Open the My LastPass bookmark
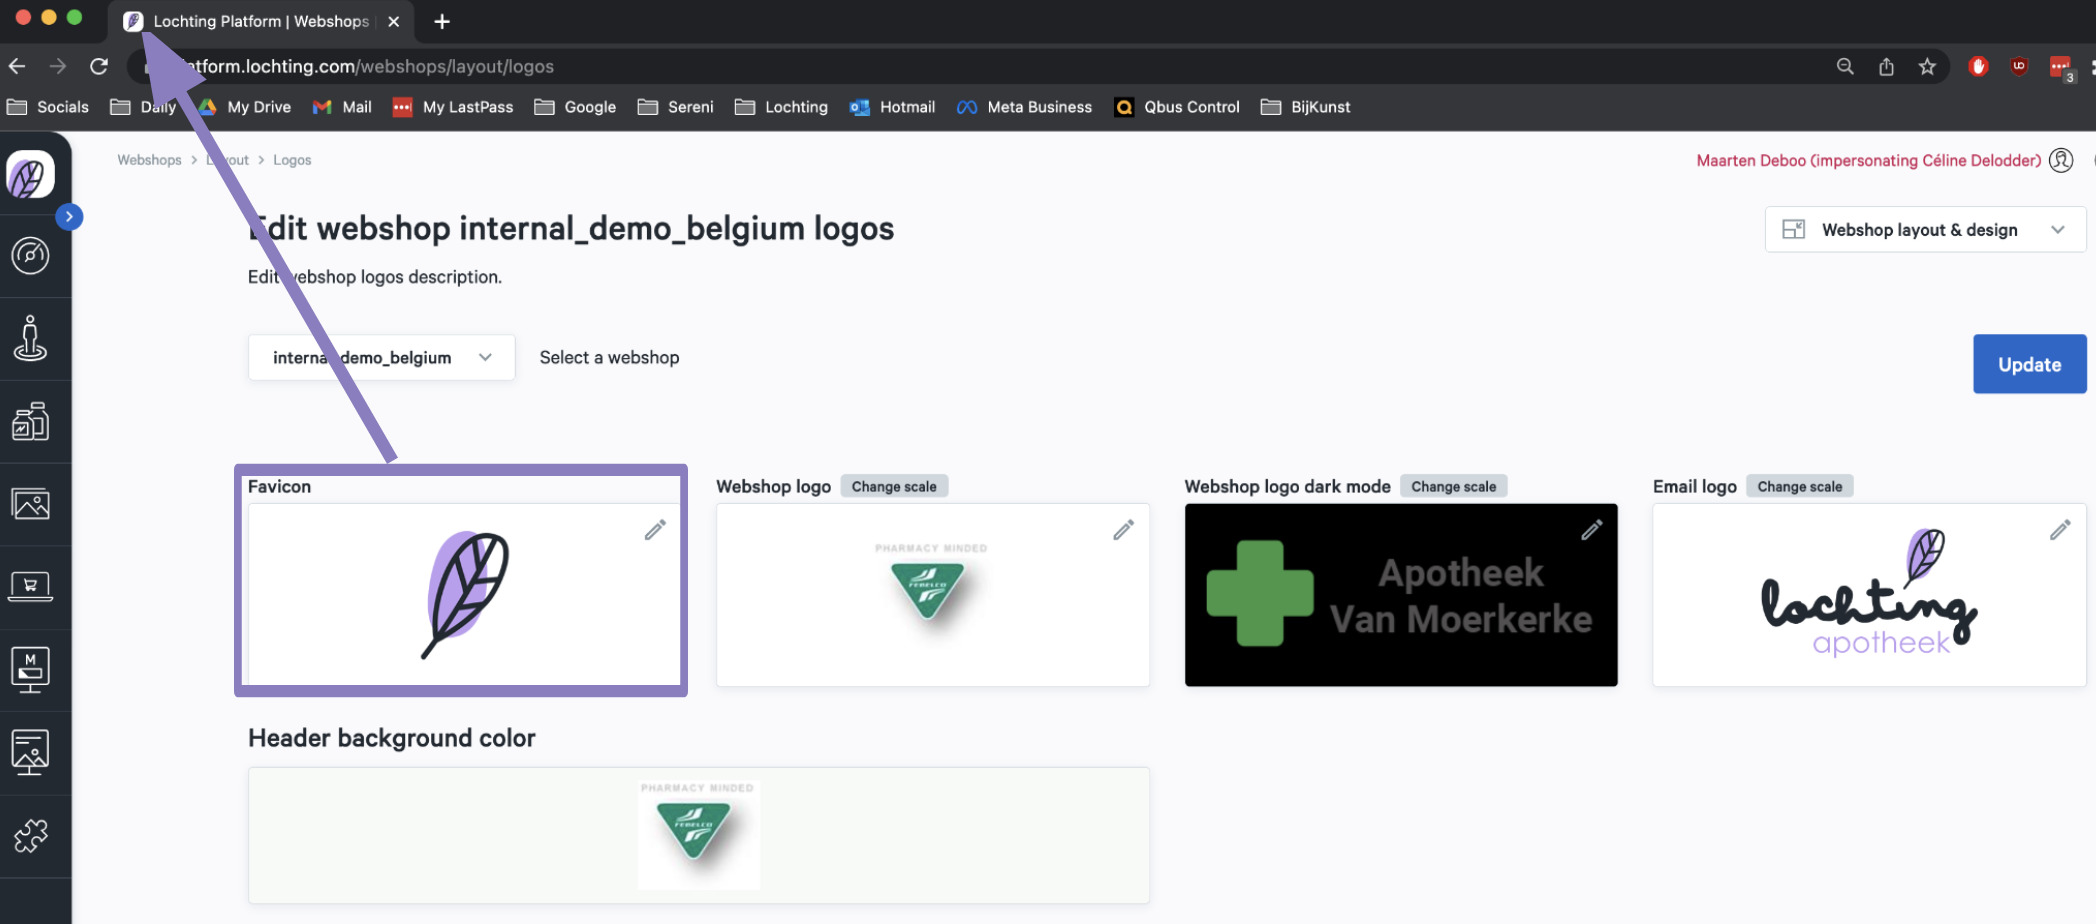The image size is (2096, 924). coord(453,107)
